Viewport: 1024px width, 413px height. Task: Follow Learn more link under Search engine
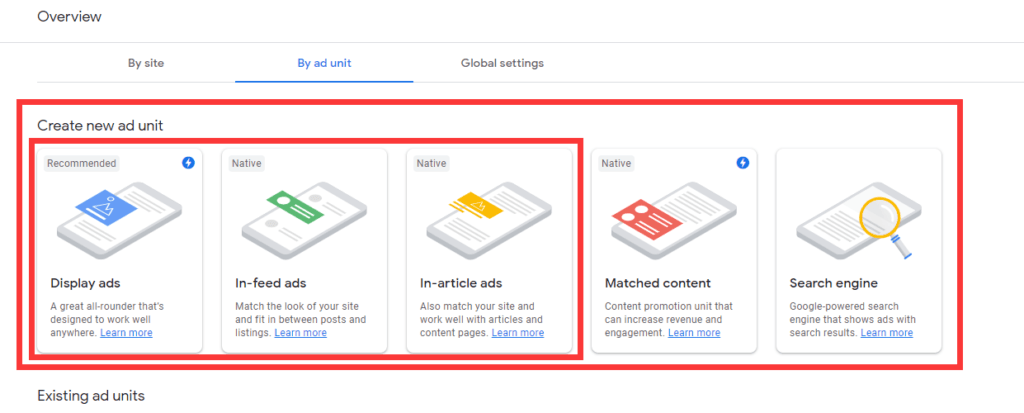pyautogui.click(x=887, y=333)
